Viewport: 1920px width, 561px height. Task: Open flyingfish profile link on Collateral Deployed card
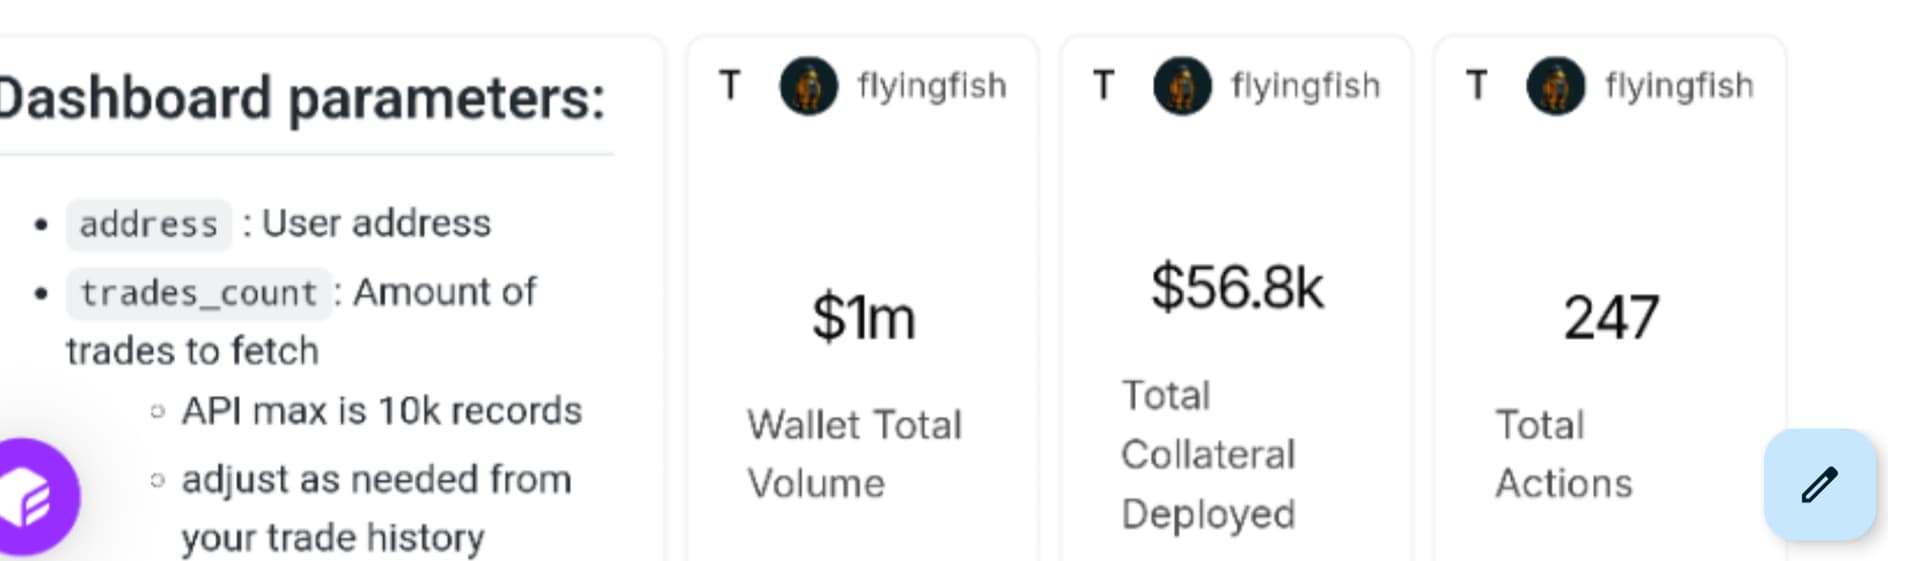tap(1306, 86)
